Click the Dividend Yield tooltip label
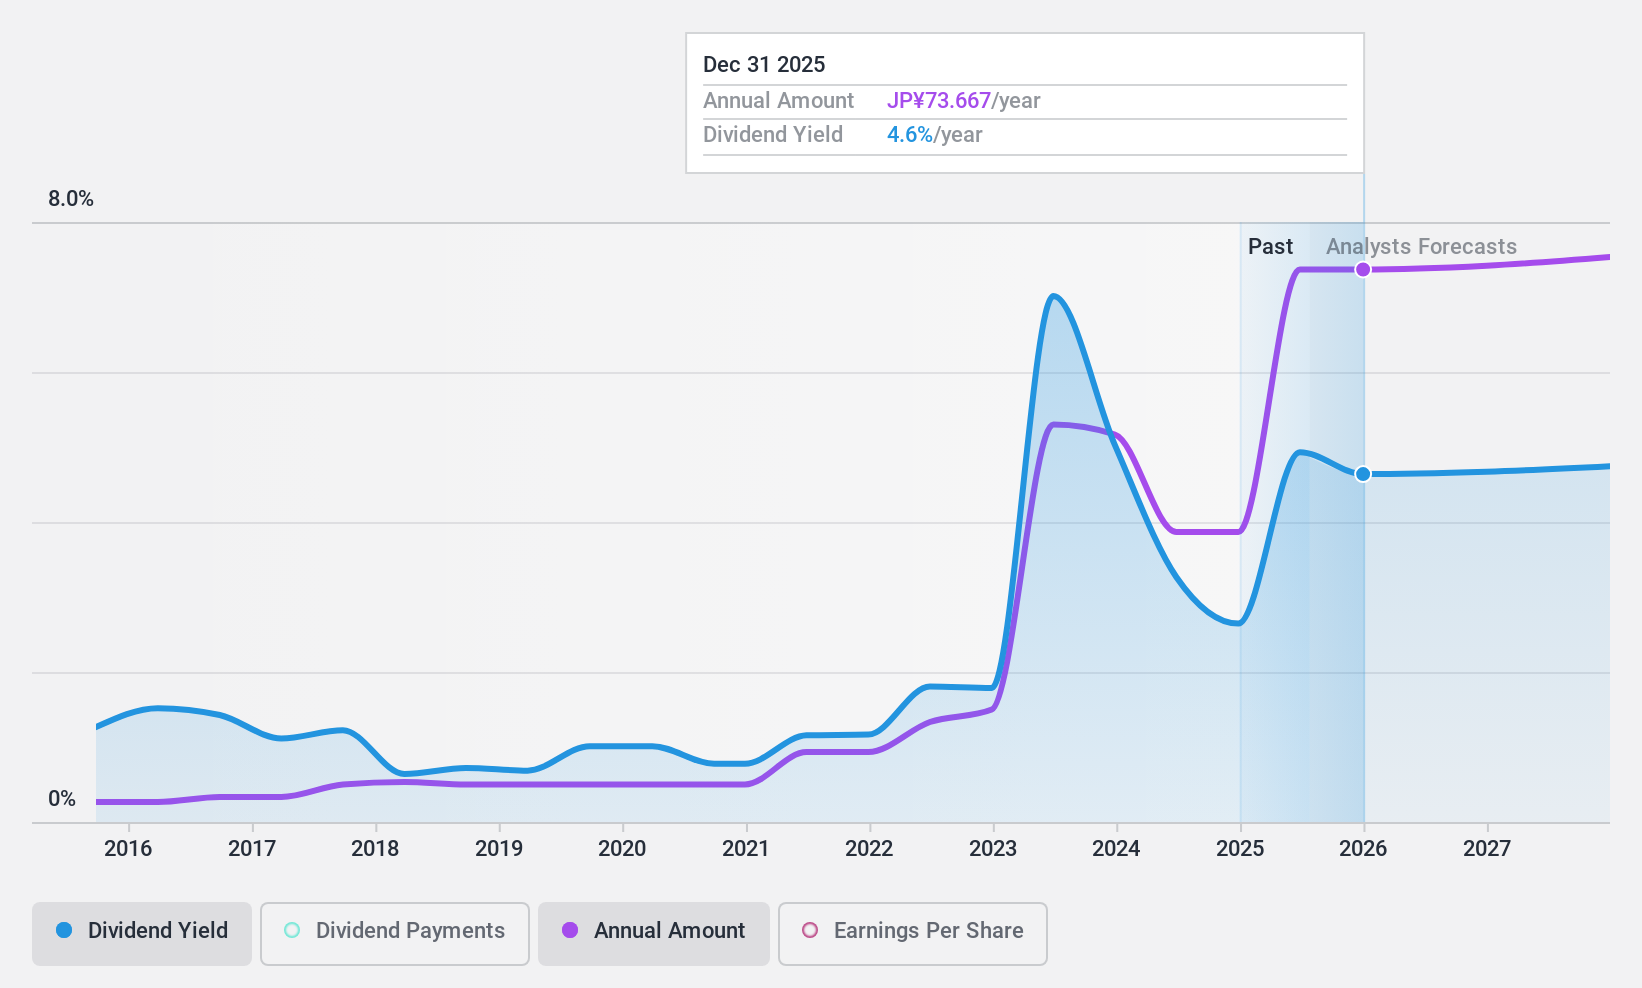 pos(773,135)
